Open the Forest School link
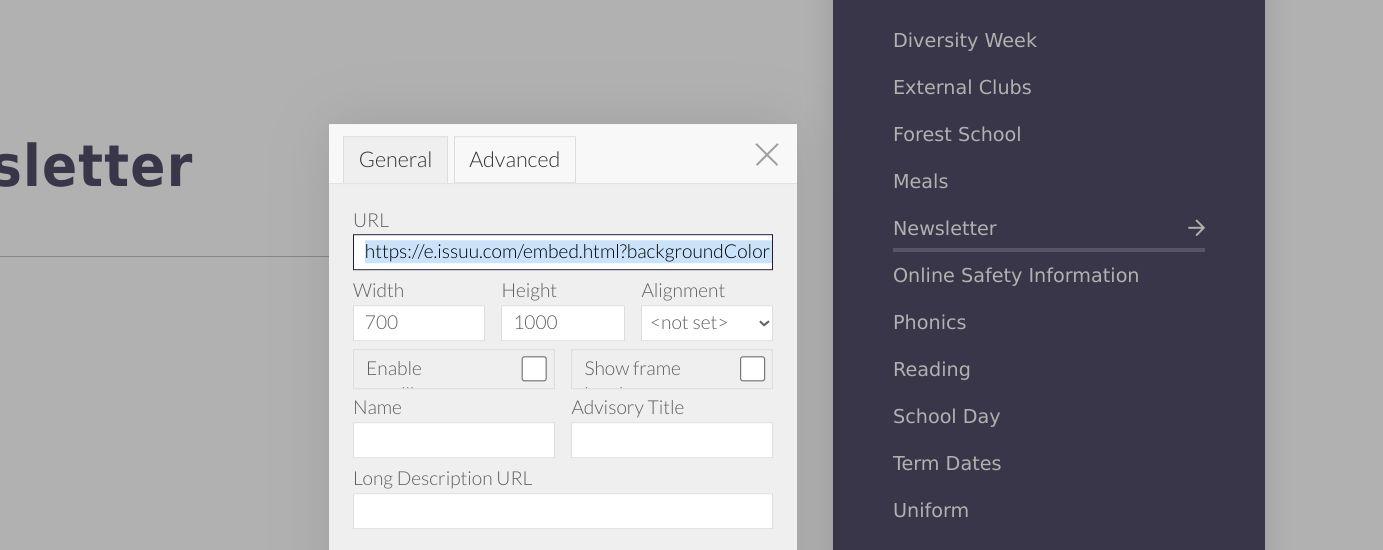Image resolution: width=1383 pixels, height=550 pixels. tap(956, 135)
